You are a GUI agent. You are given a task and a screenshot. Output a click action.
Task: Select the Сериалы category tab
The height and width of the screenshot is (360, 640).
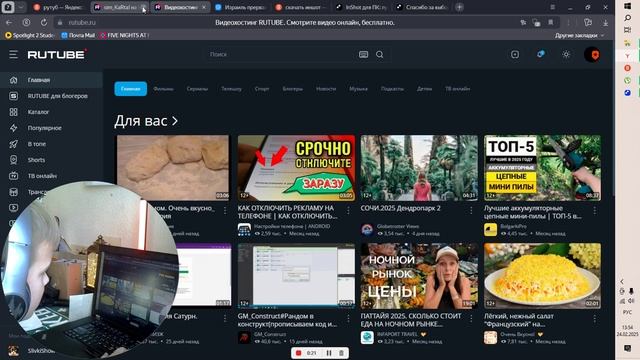coord(197,89)
